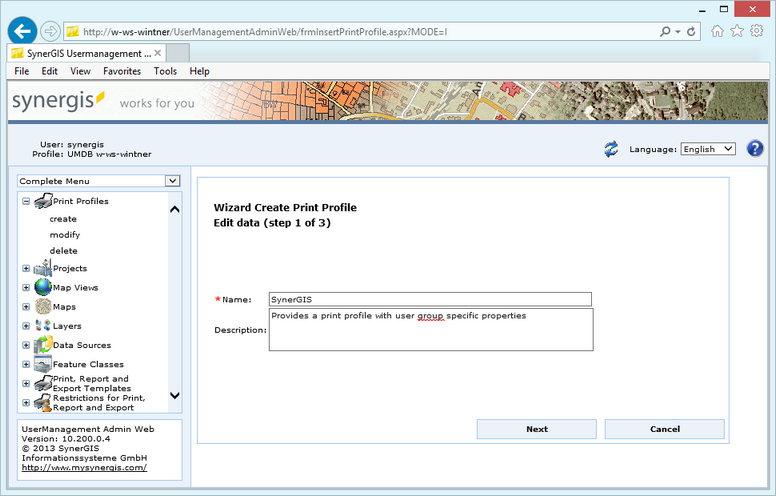This screenshot has width=776, height=496.
Task: Click the Projects label in the tree
Action: point(70,268)
